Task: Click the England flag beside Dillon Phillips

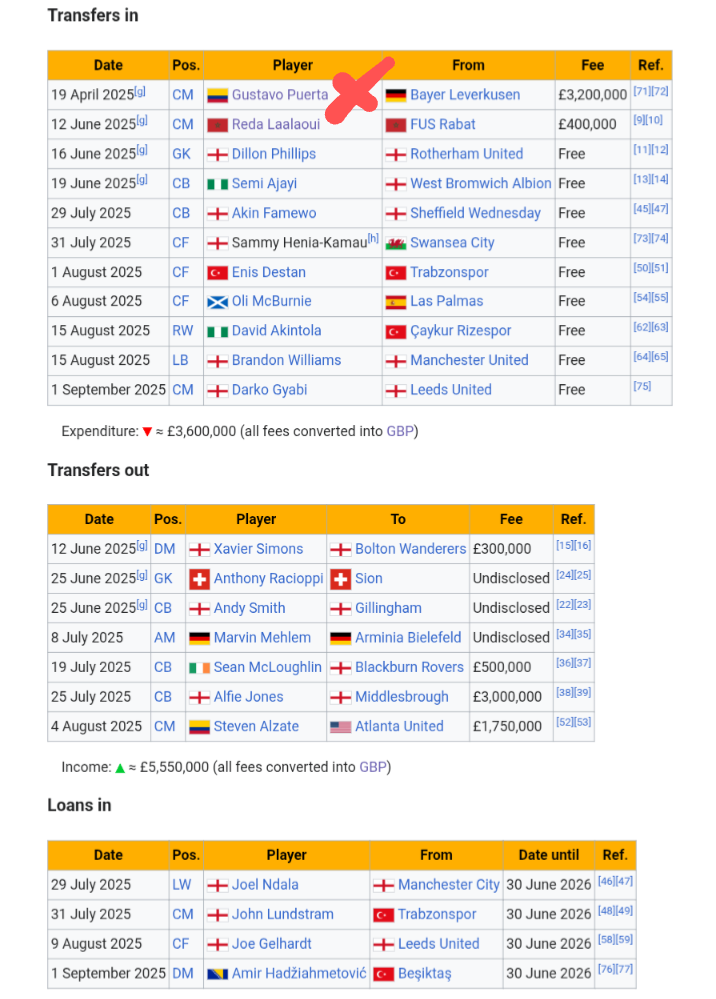Action: point(217,155)
